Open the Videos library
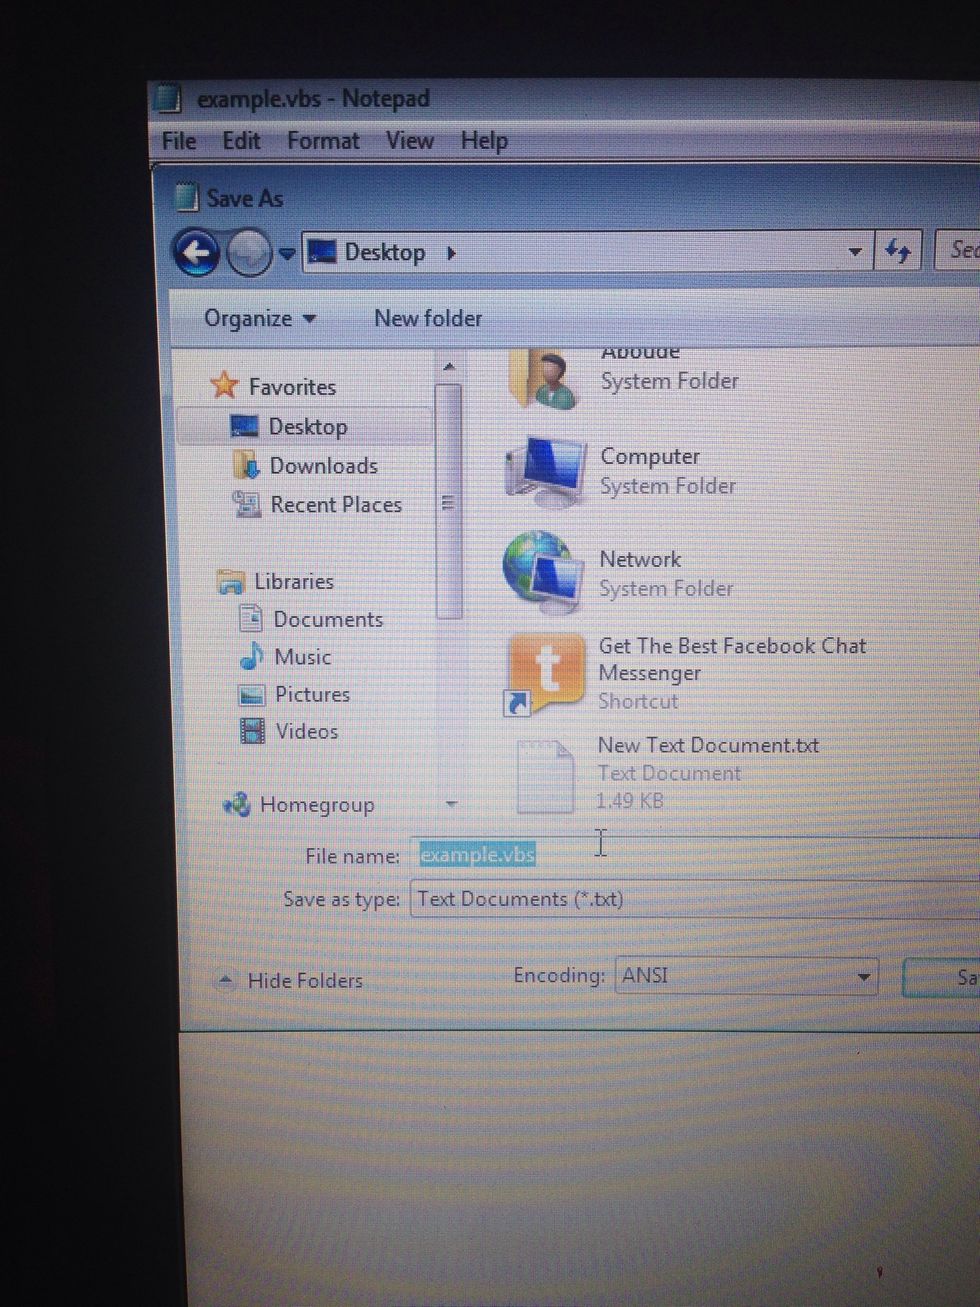Viewport: 980px width, 1307px height. [306, 731]
